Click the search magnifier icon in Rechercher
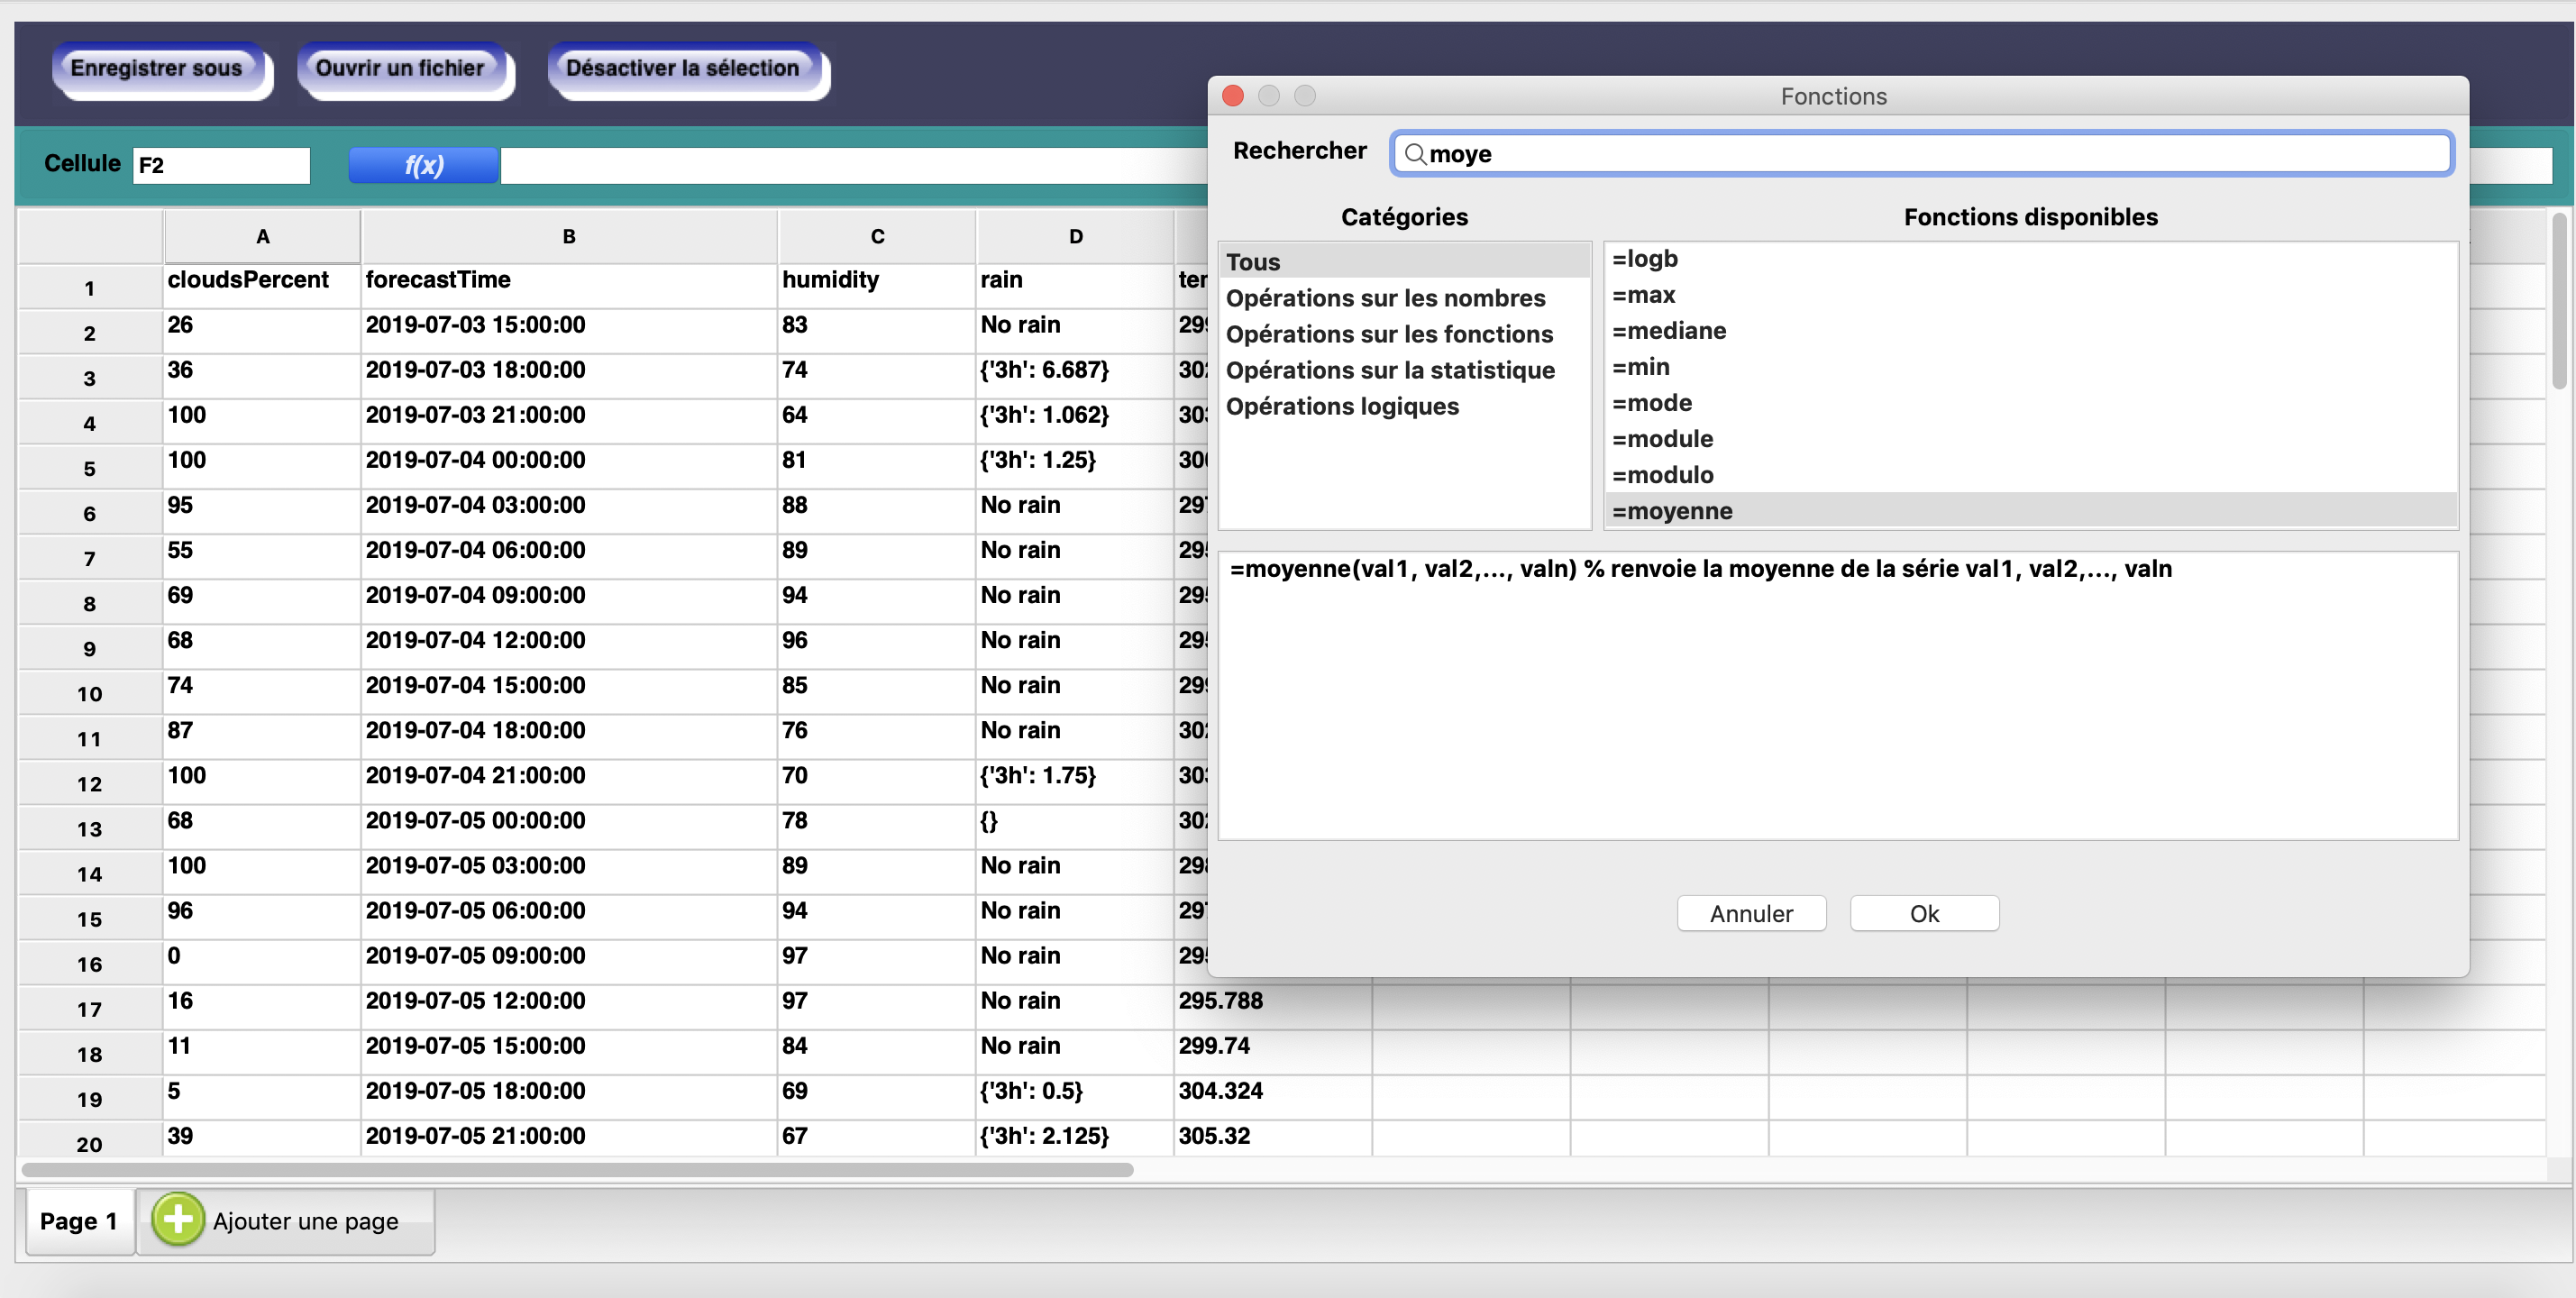 (1414, 154)
